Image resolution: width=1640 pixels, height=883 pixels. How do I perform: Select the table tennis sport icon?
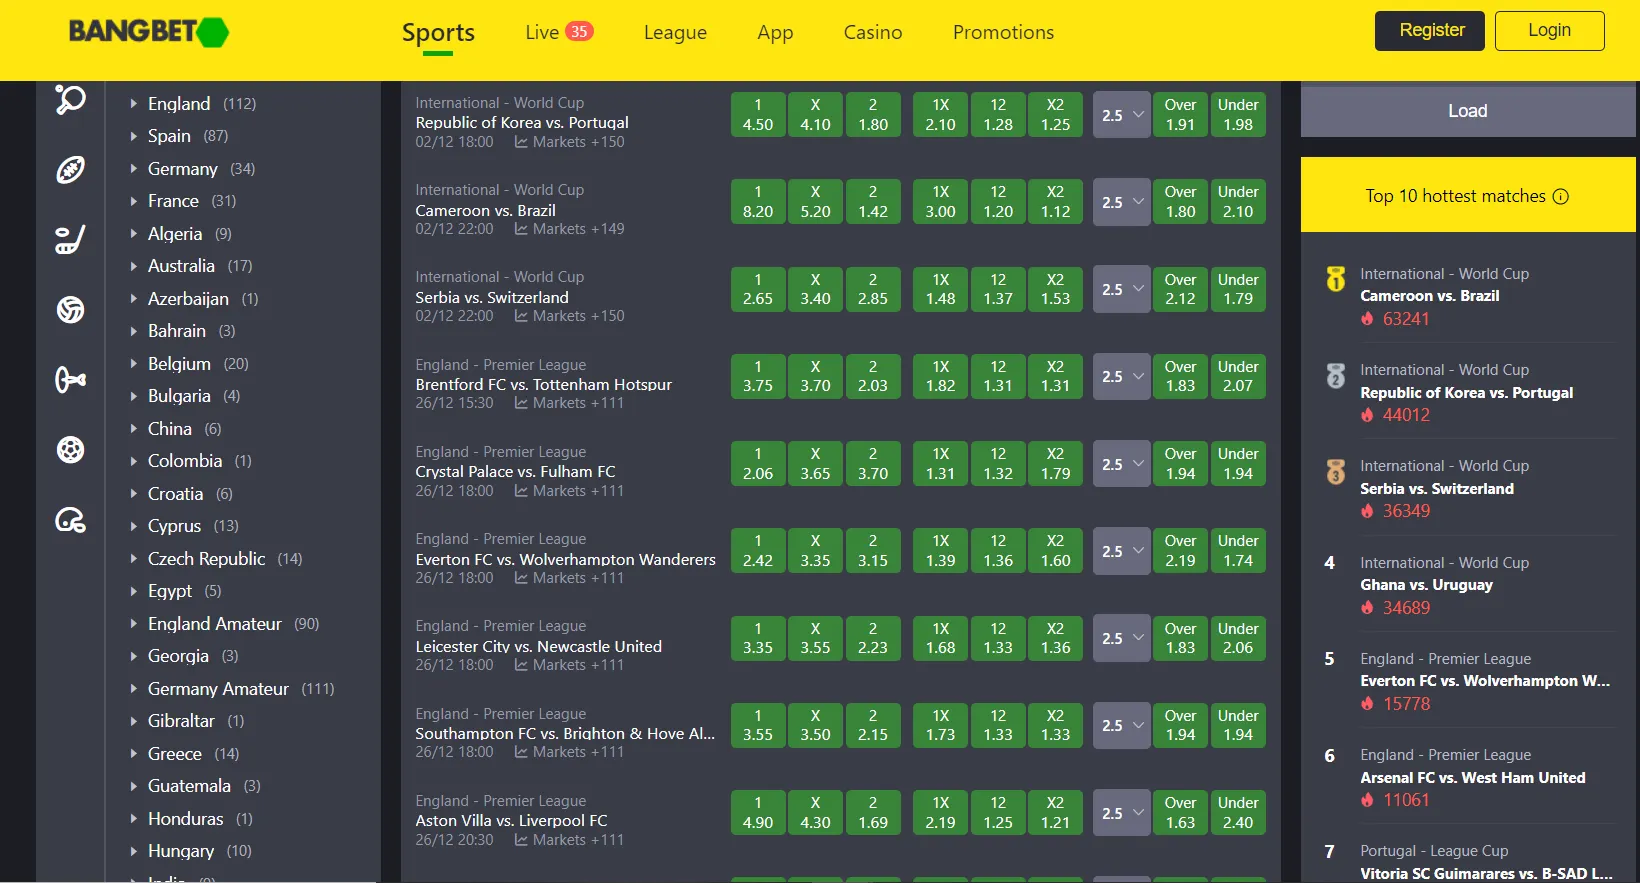coord(70,99)
